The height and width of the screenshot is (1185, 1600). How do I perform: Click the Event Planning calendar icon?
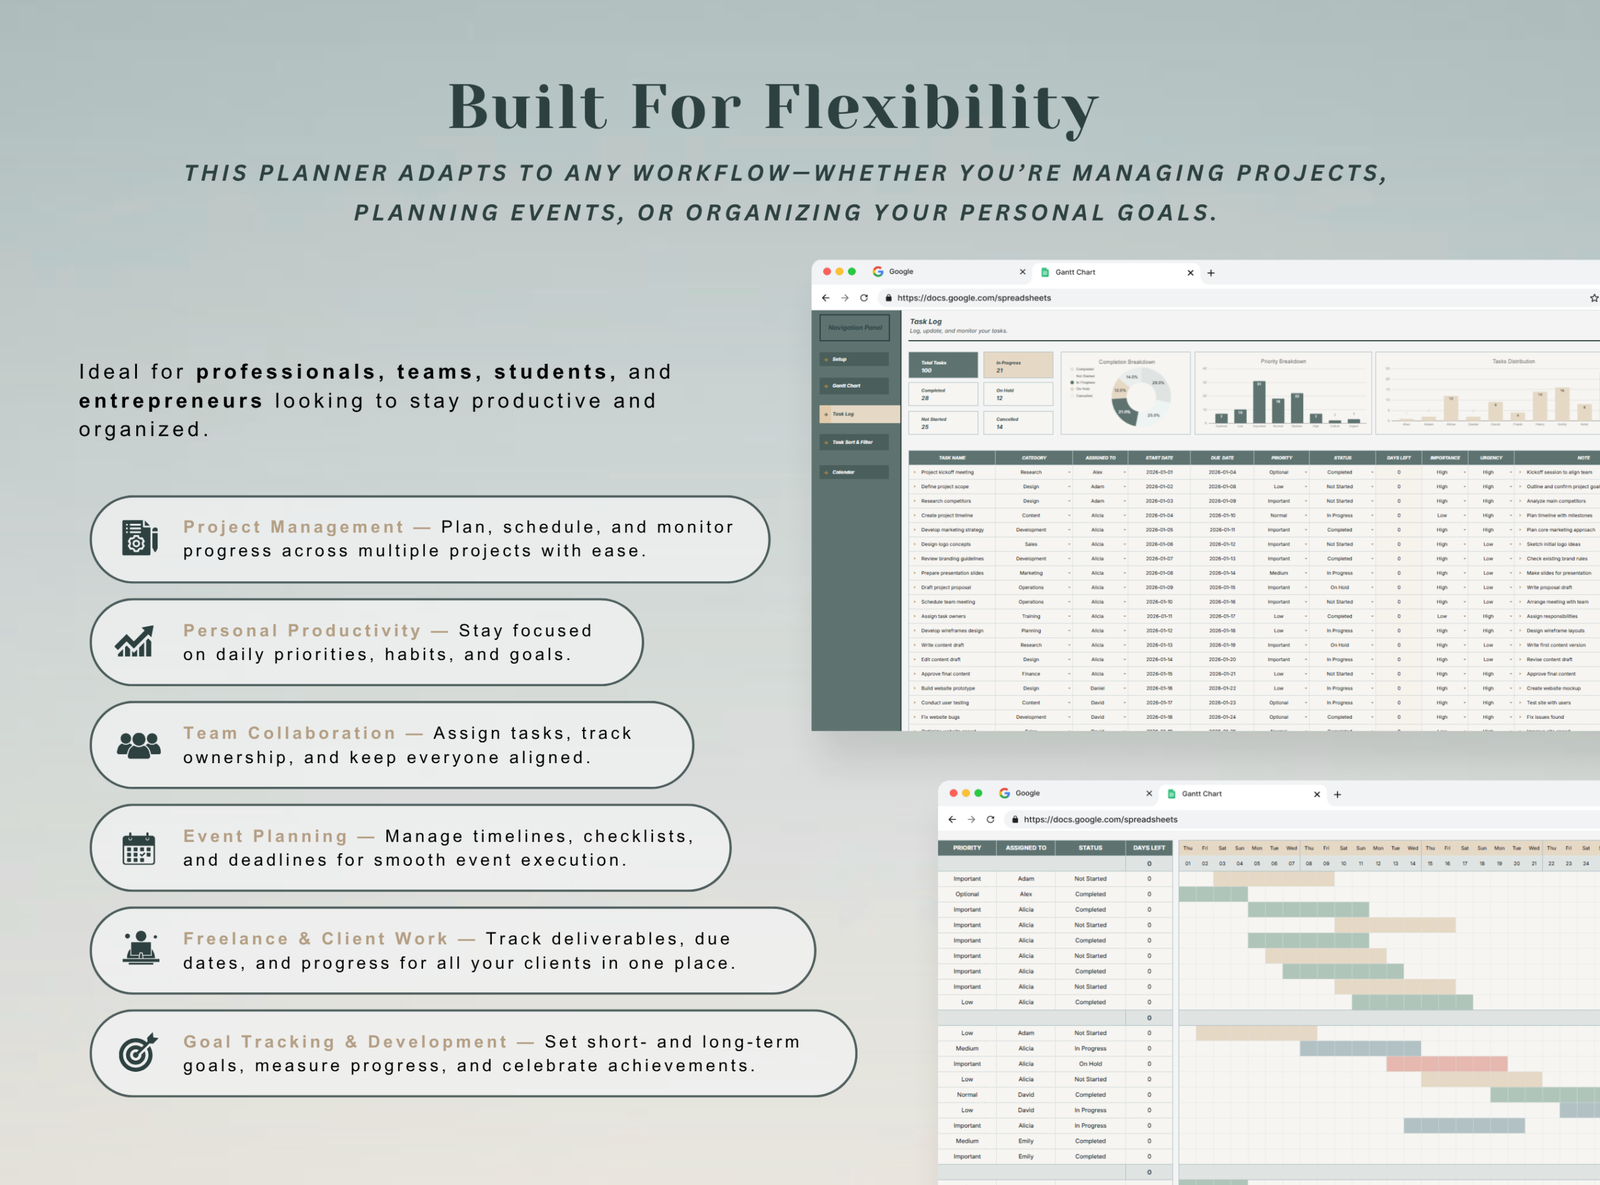point(139,848)
